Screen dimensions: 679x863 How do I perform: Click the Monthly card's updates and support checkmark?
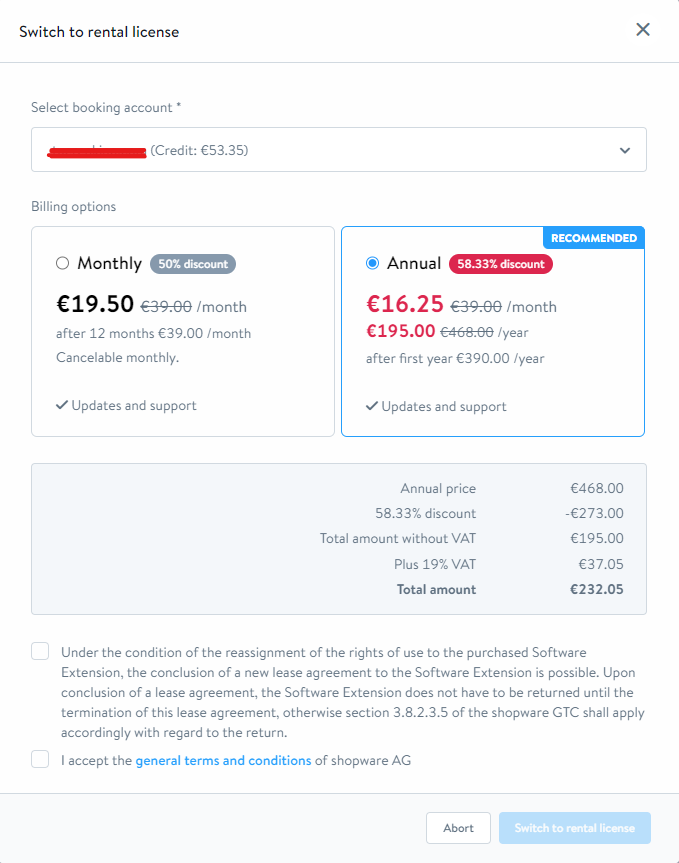(62, 406)
